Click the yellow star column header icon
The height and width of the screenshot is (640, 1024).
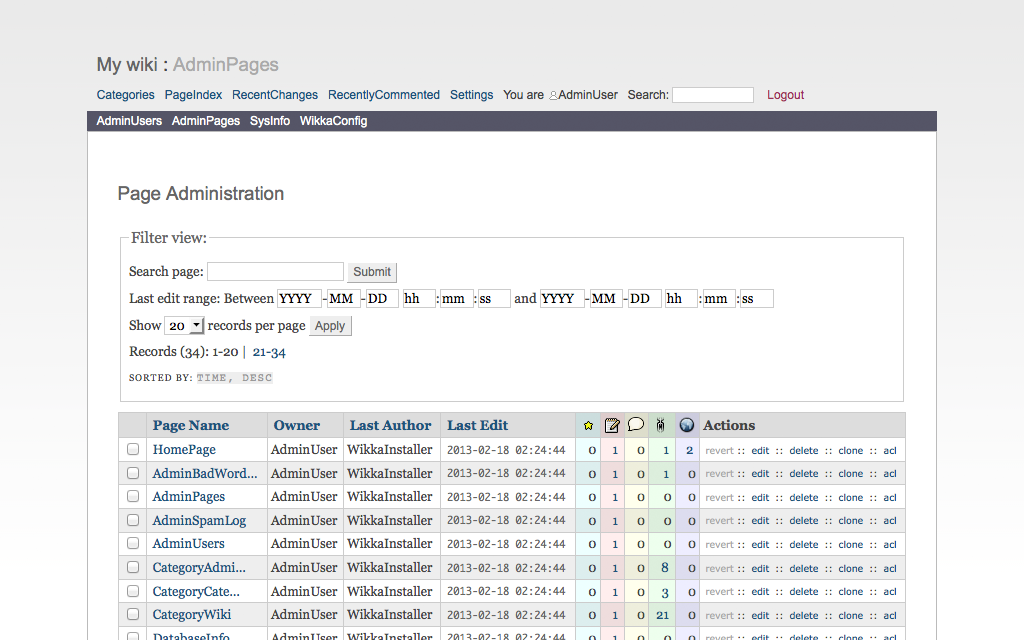click(x=588, y=425)
